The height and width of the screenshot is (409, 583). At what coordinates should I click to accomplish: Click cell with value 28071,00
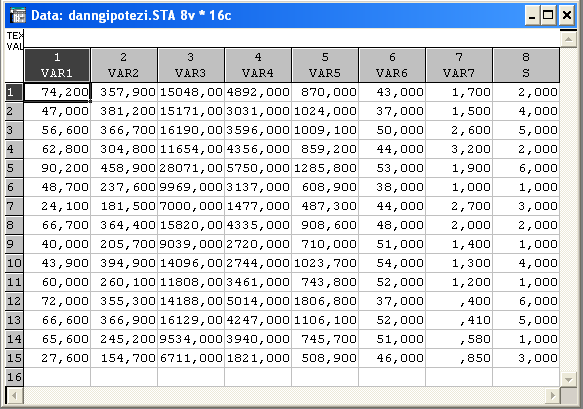point(191,168)
